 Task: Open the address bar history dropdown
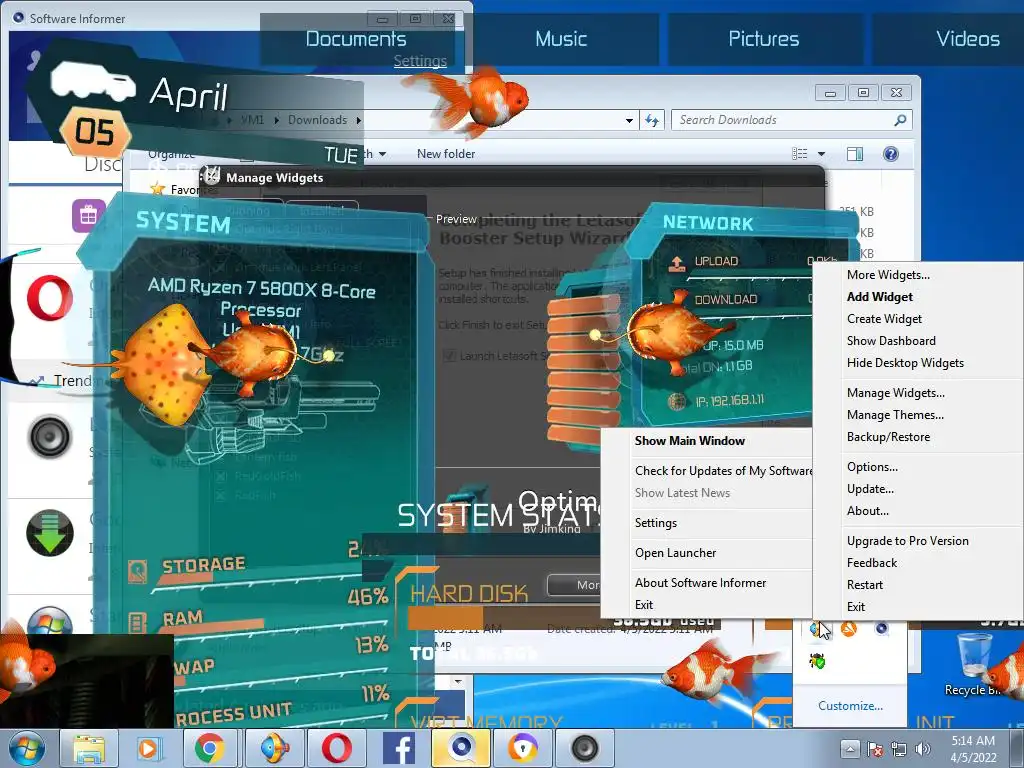629,120
